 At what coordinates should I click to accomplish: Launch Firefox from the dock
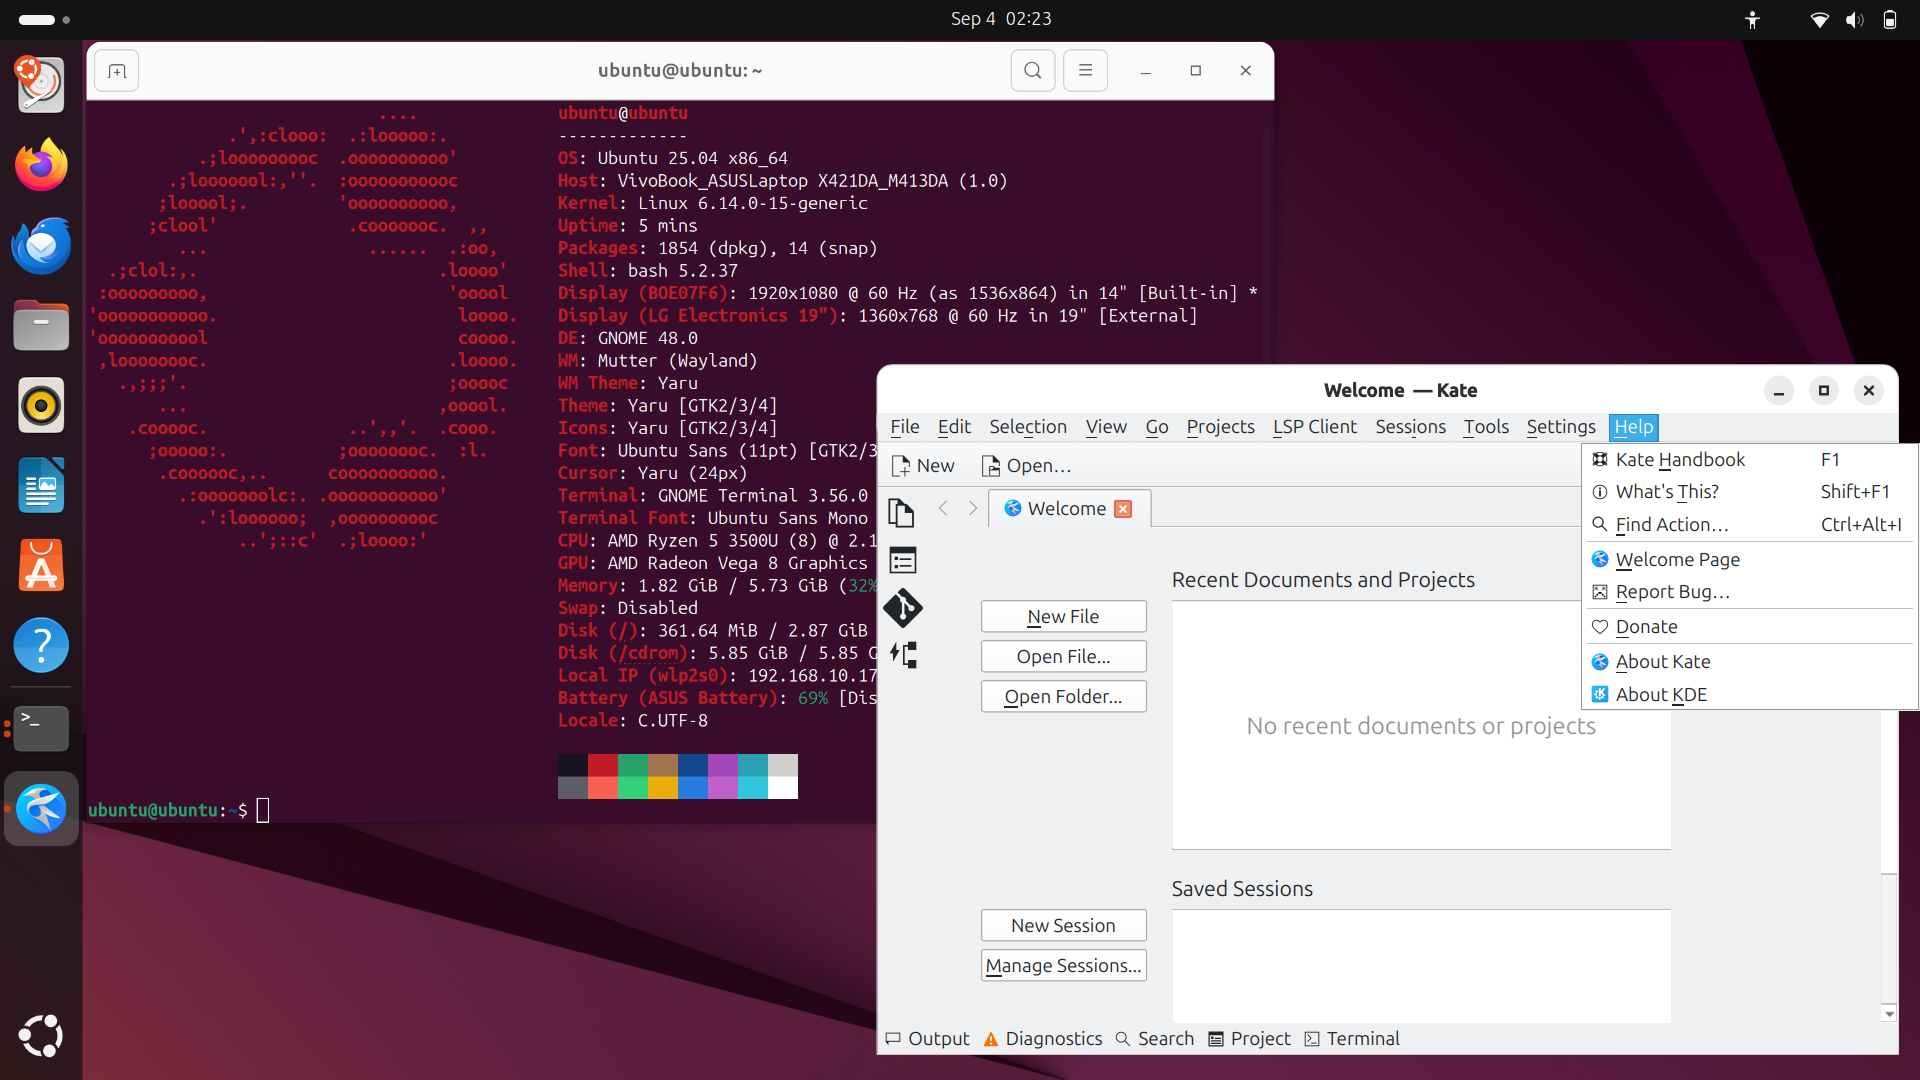point(41,165)
